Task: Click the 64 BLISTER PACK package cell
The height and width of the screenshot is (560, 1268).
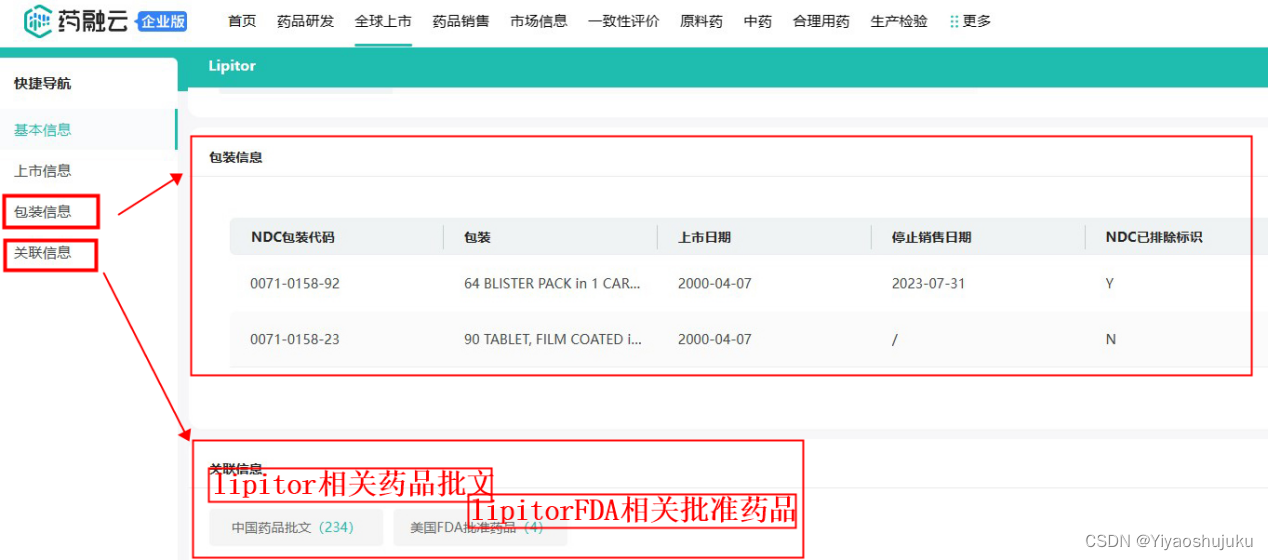Action: (552, 284)
